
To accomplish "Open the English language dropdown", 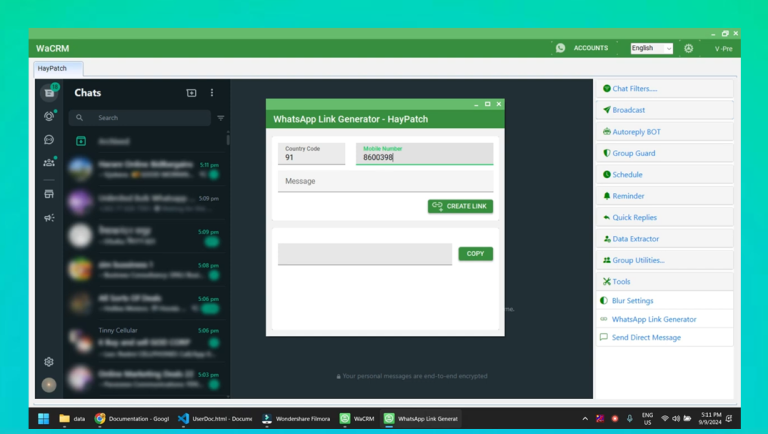I will [651, 48].
